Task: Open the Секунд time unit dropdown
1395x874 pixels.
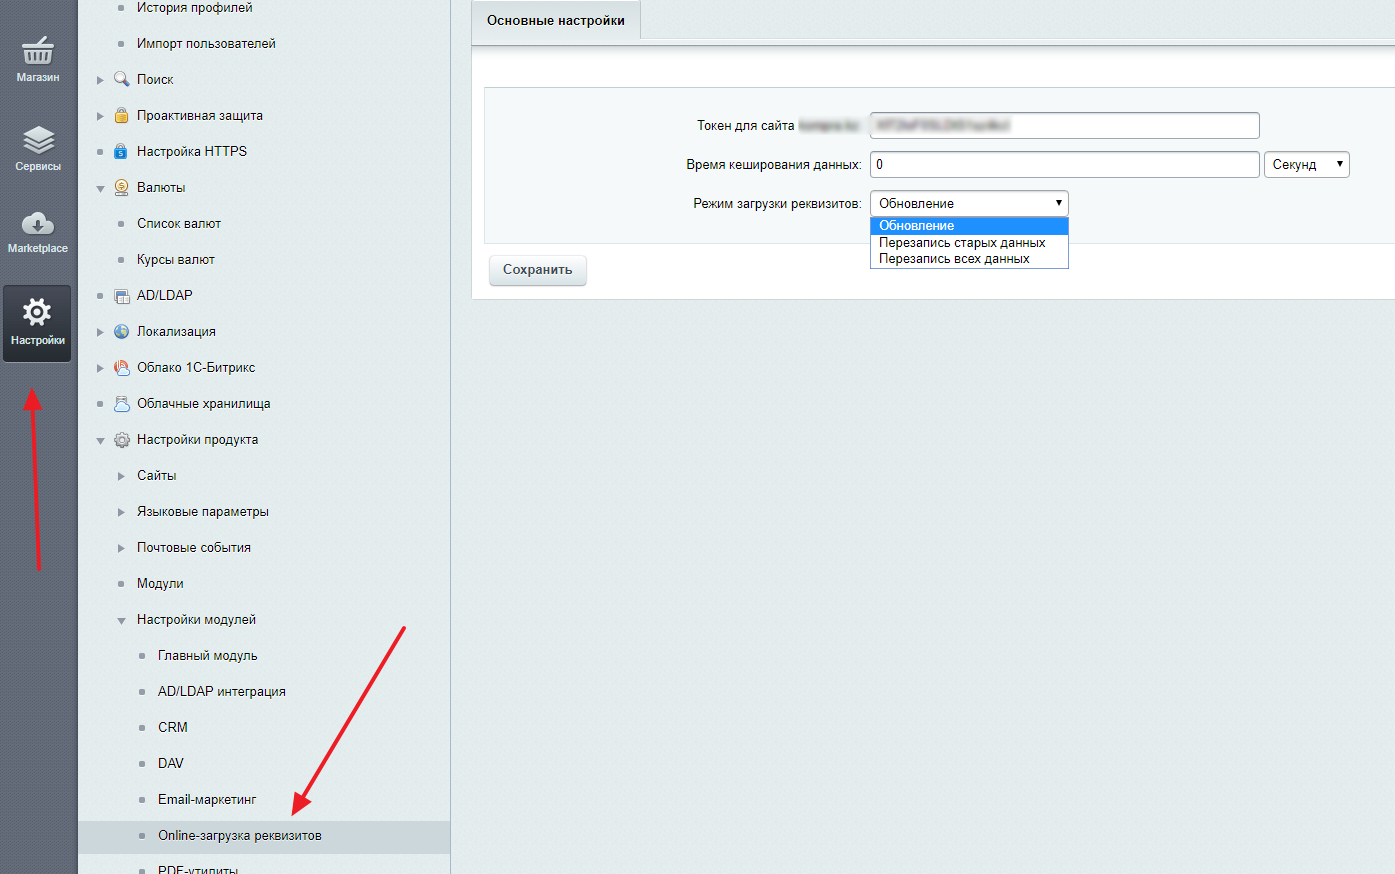Action: point(1306,164)
